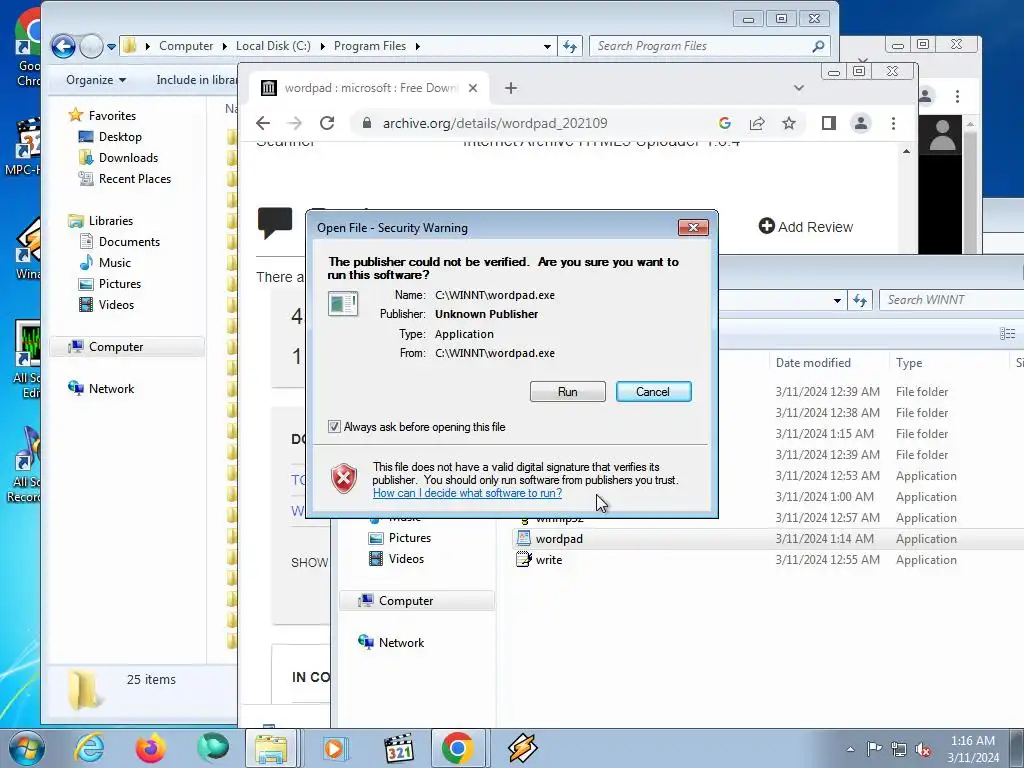Click Date modified column header in WINNT
Screen dimensions: 1024x768
813,362
